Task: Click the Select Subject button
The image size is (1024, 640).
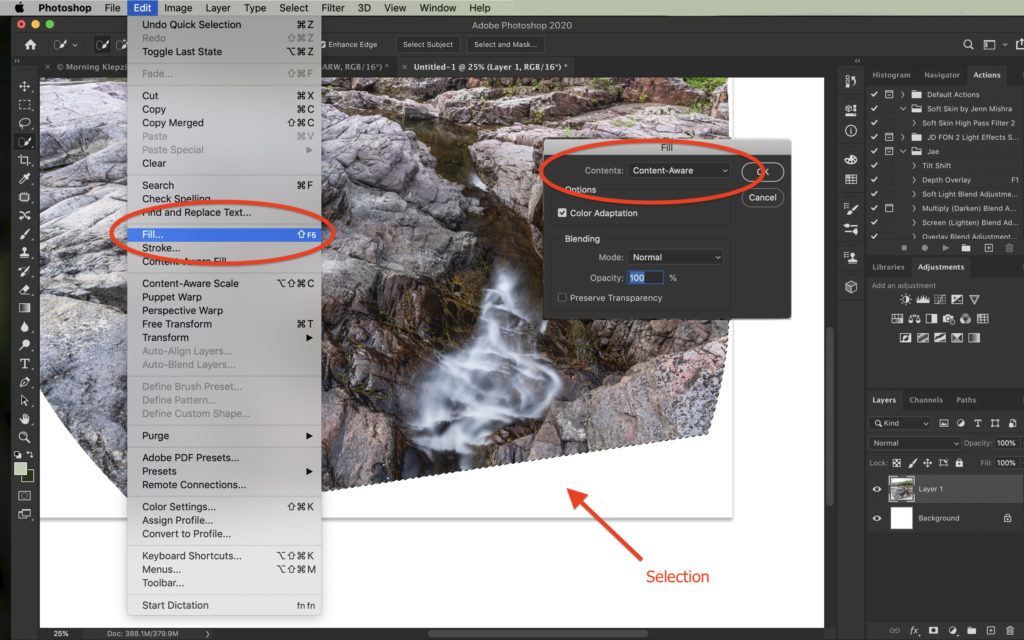Action: (x=427, y=44)
